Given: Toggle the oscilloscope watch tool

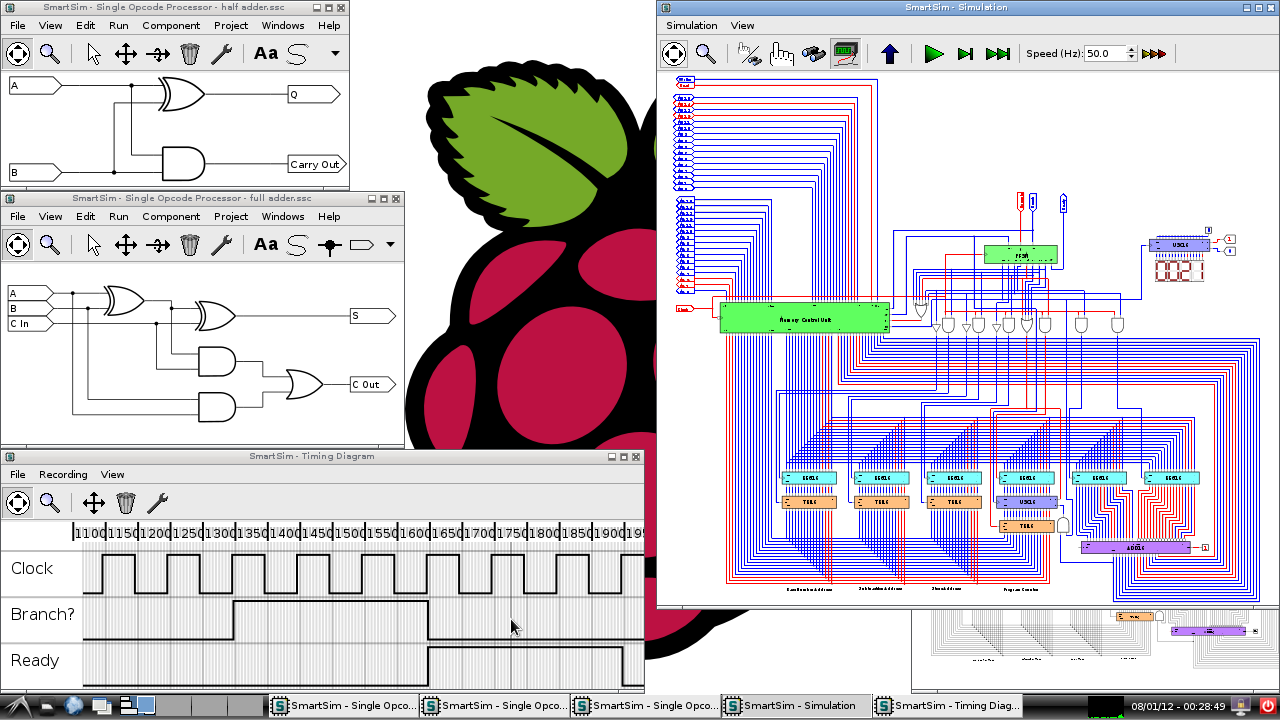Looking at the screenshot, I should pyautogui.click(x=846, y=53).
